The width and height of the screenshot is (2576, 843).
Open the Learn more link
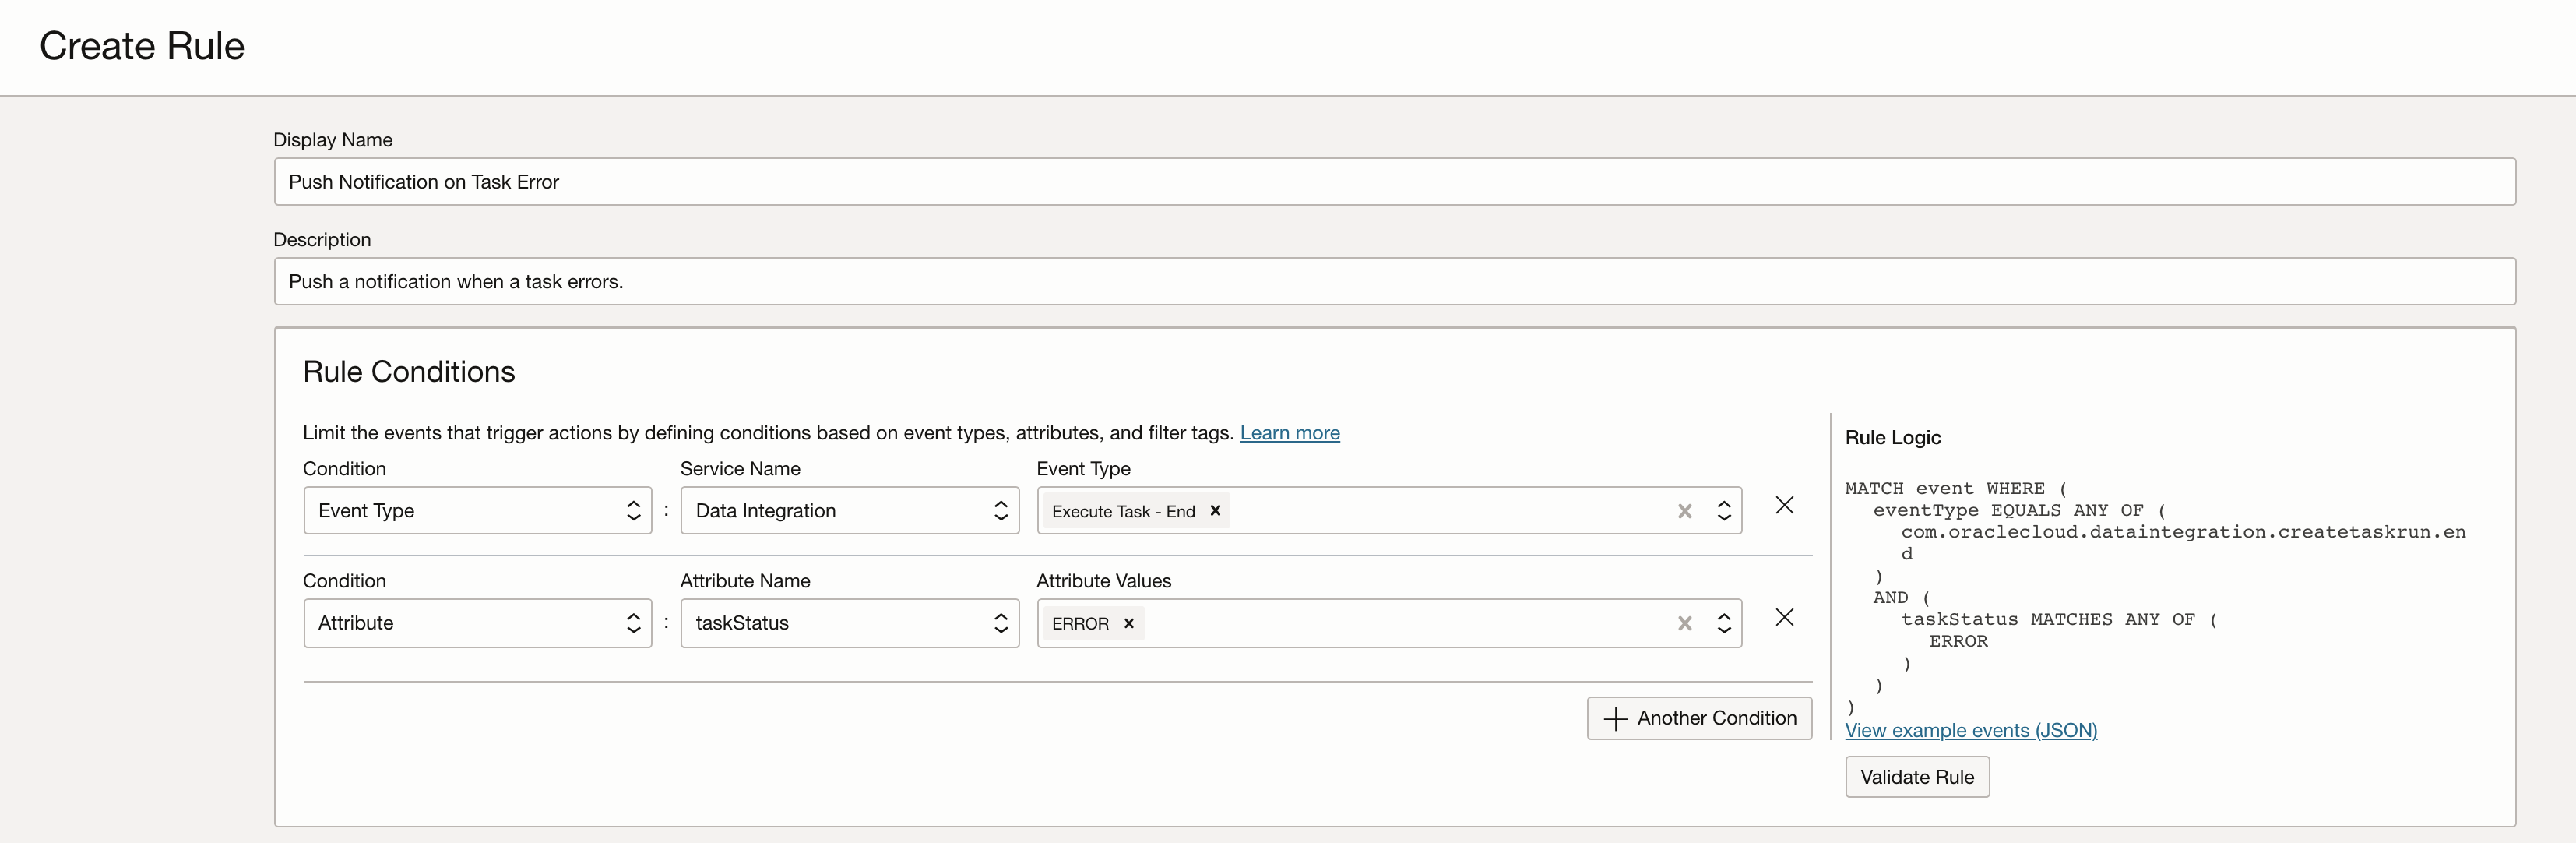[1289, 433]
